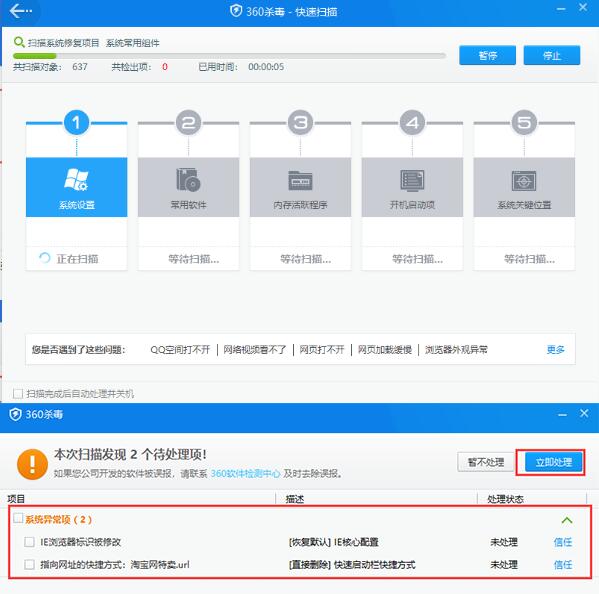Select step 3 circle marker
Screen dimensions: 599x594
300,123
